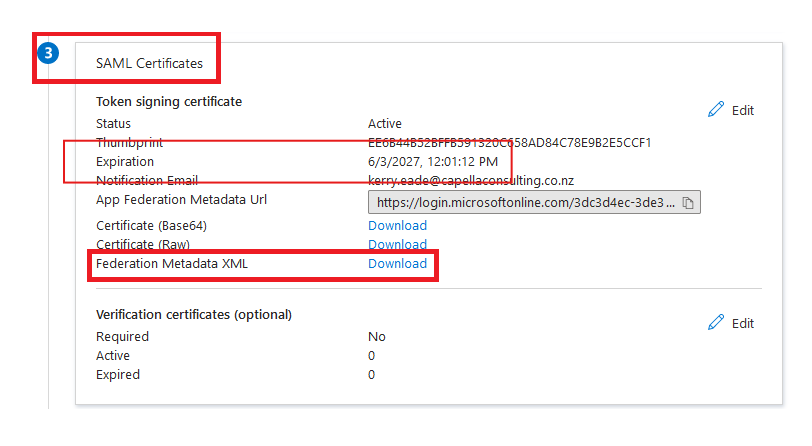Copy the App Federation Metadata Url
The image size is (812, 446).
click(x=689, y=203)
